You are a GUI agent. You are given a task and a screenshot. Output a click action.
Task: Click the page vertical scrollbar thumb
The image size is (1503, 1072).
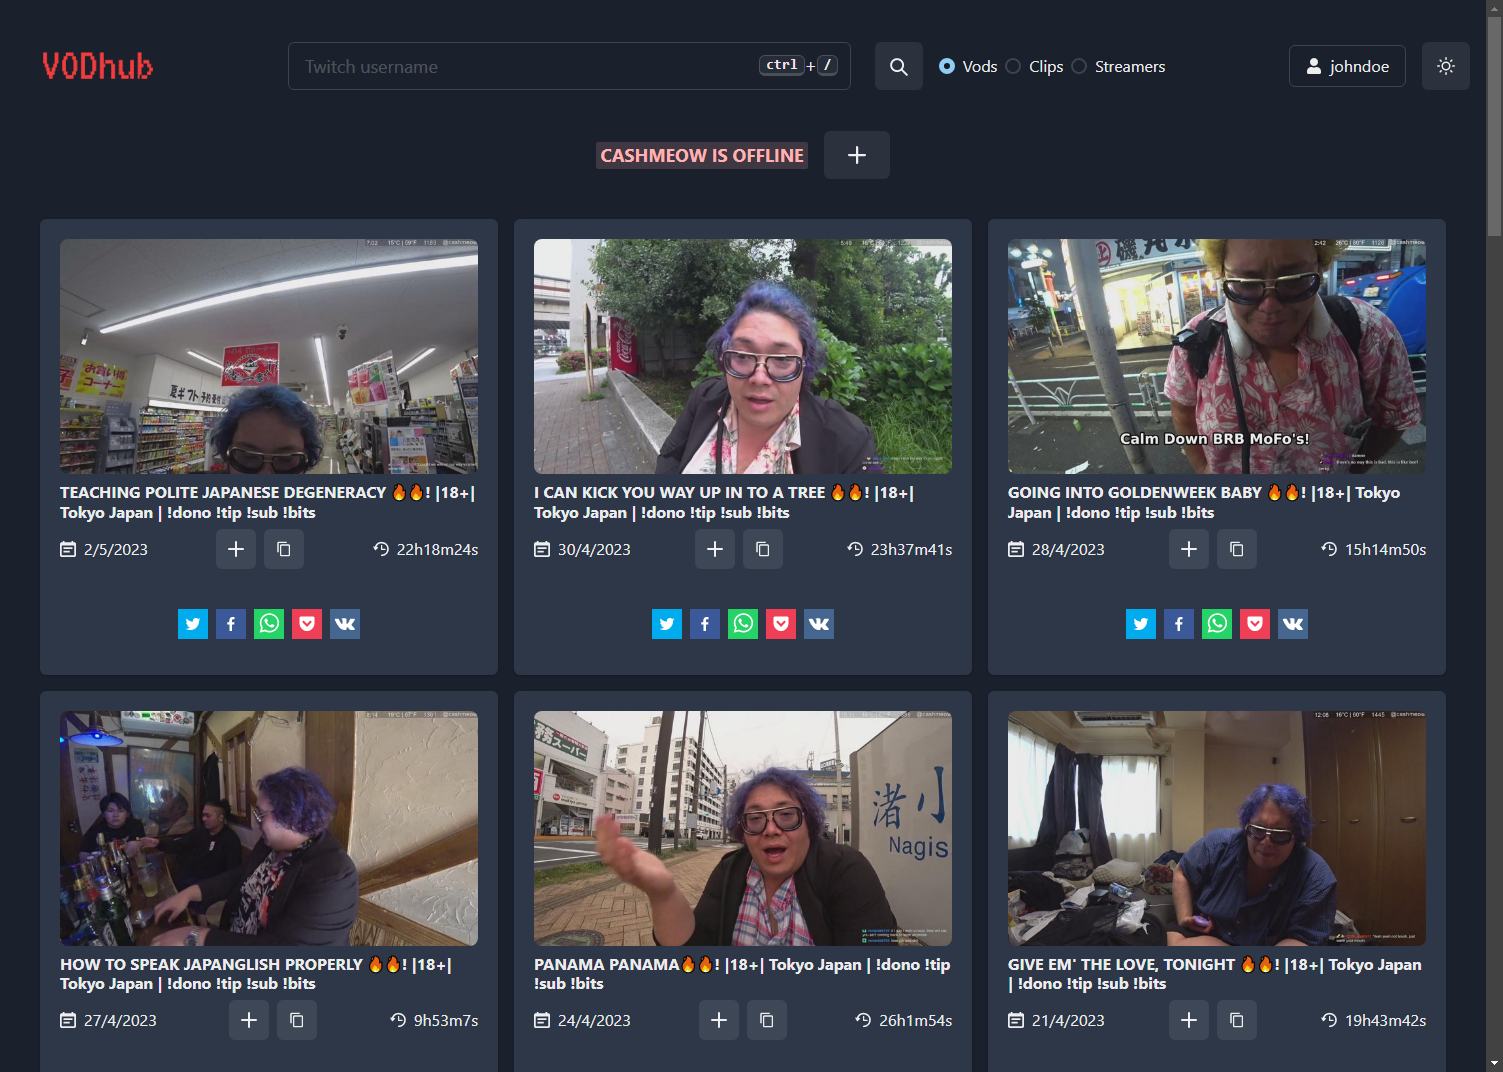(x=1494, y=126)
